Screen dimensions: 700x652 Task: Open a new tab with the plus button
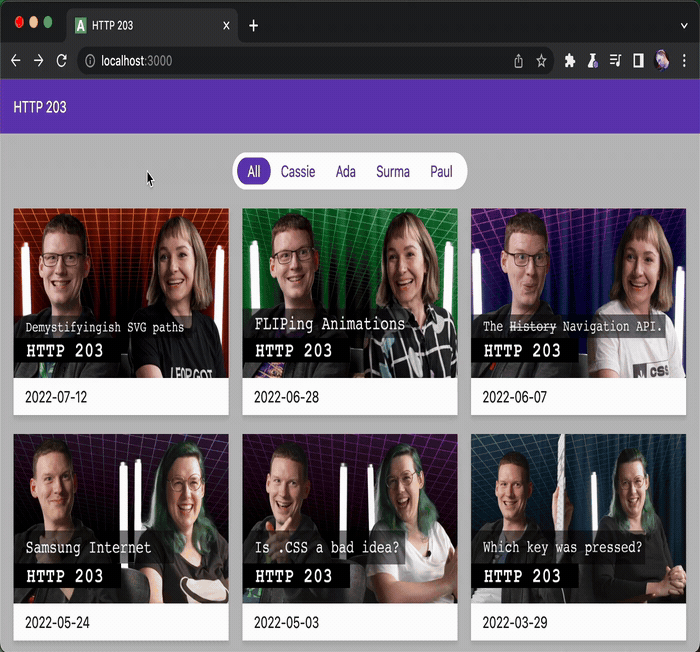click(254, 26)
